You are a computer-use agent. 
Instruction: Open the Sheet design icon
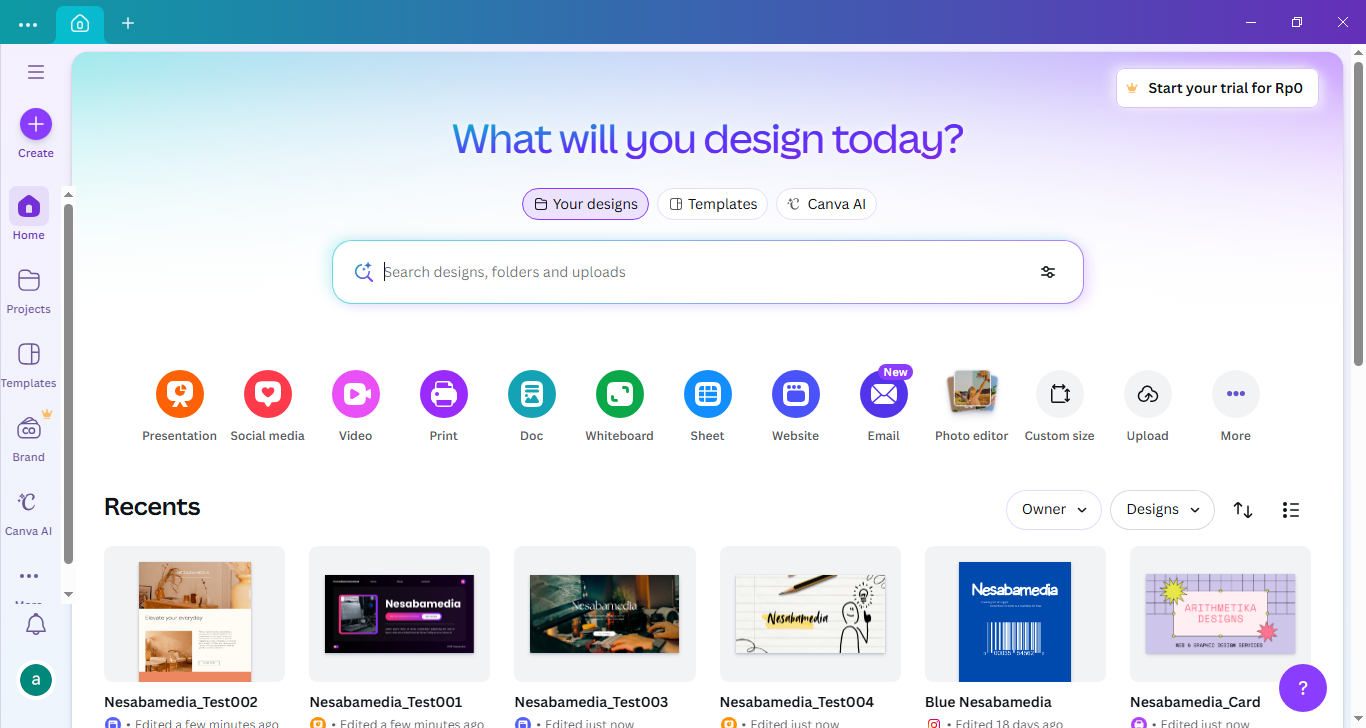pyautogui.click(x=708, y=394)
